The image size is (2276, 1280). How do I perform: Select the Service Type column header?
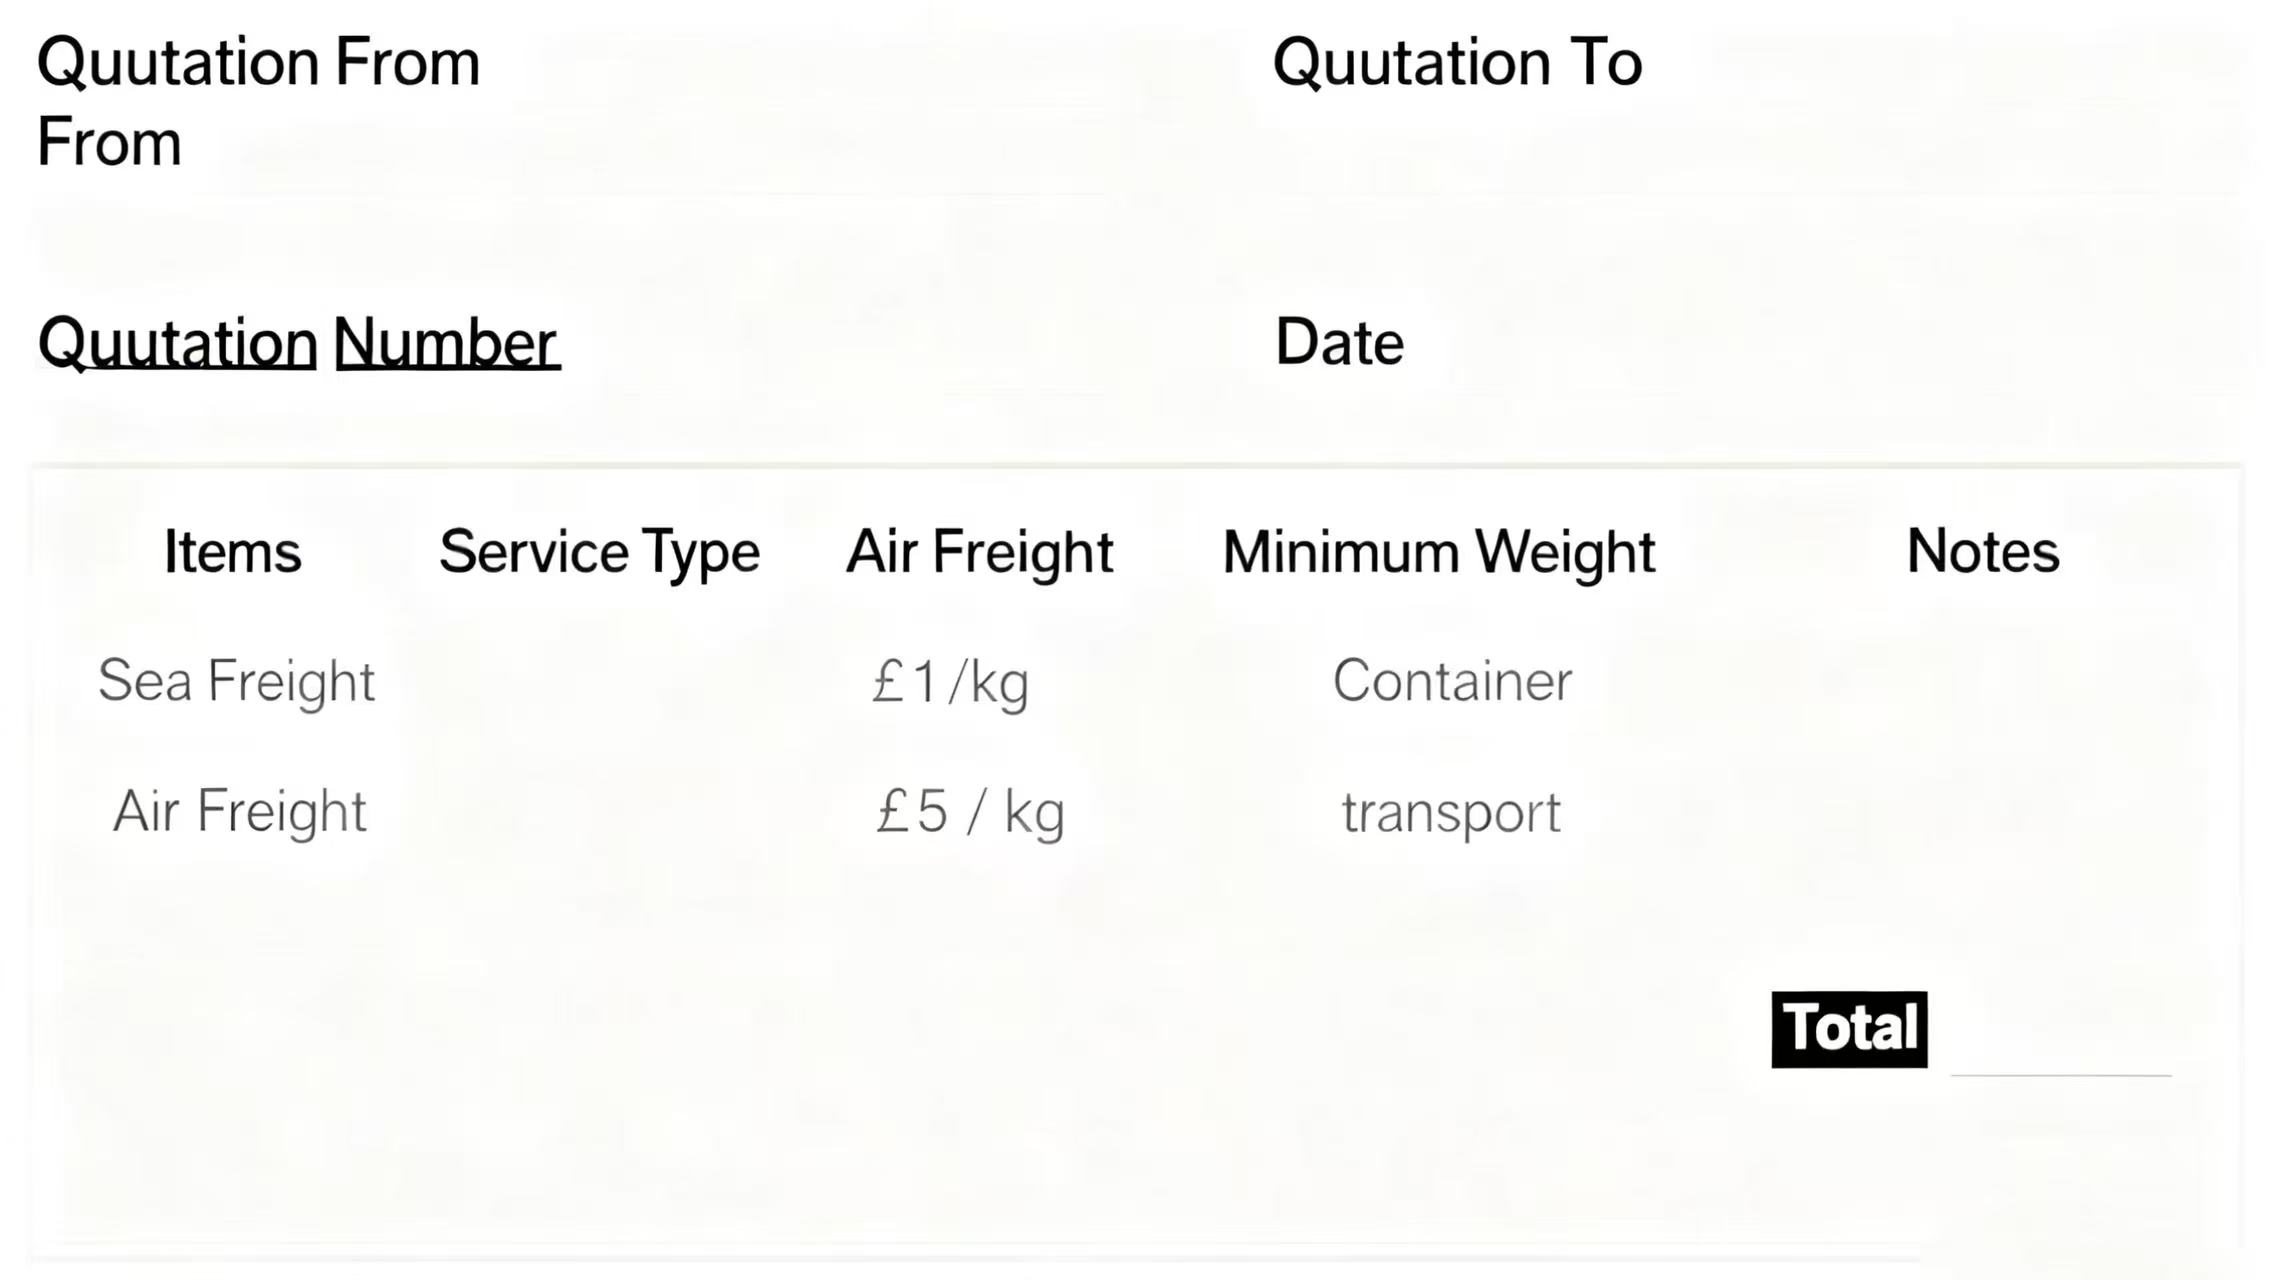click(x=599, y=552)
